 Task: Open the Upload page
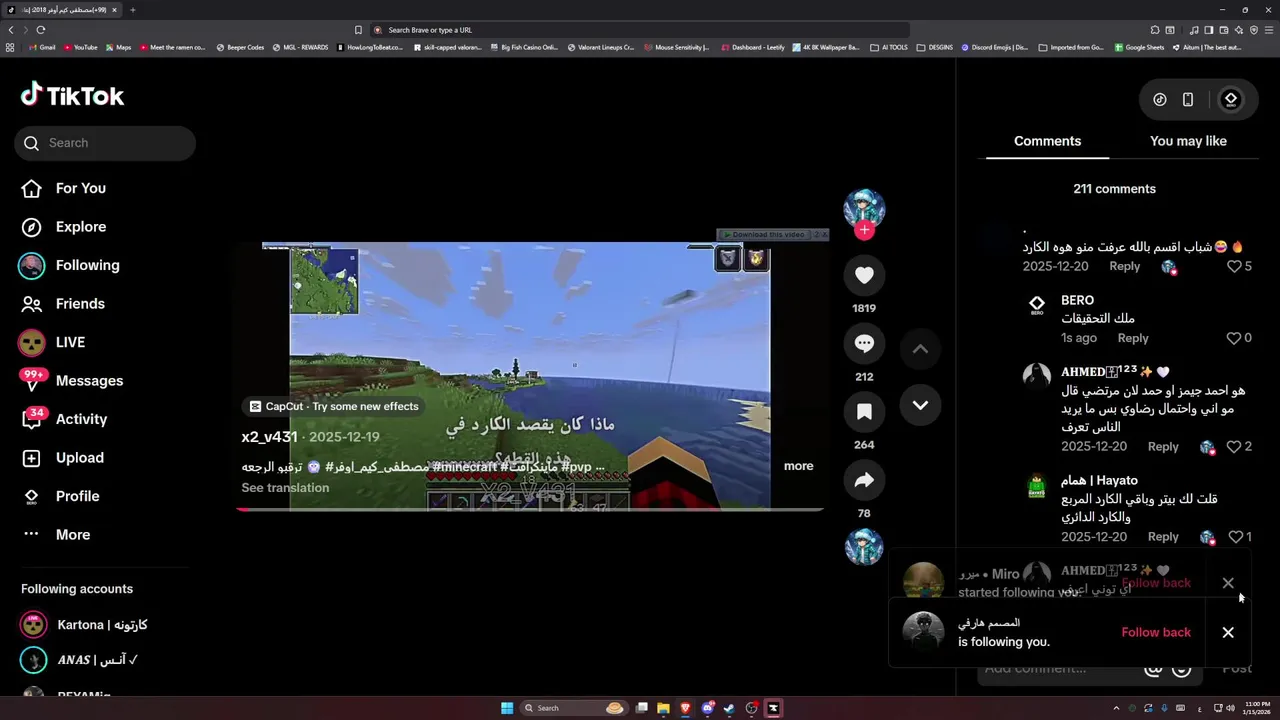pyautogui.click(x=80, y=458)
